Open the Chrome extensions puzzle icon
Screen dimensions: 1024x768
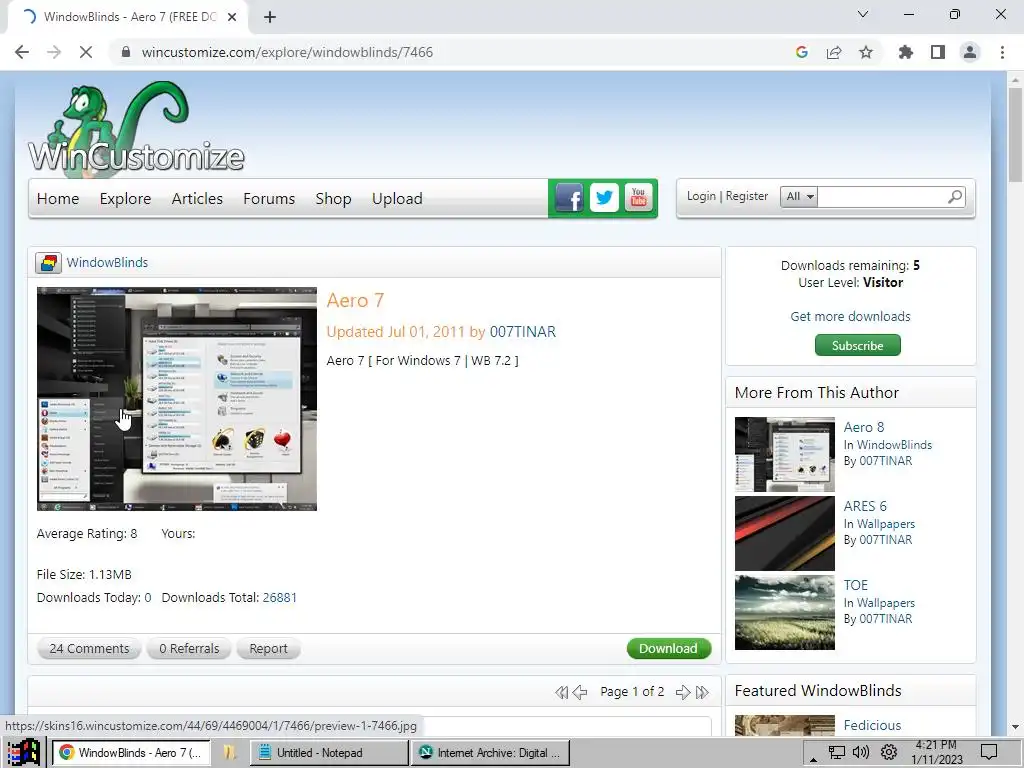coord(906,52)
